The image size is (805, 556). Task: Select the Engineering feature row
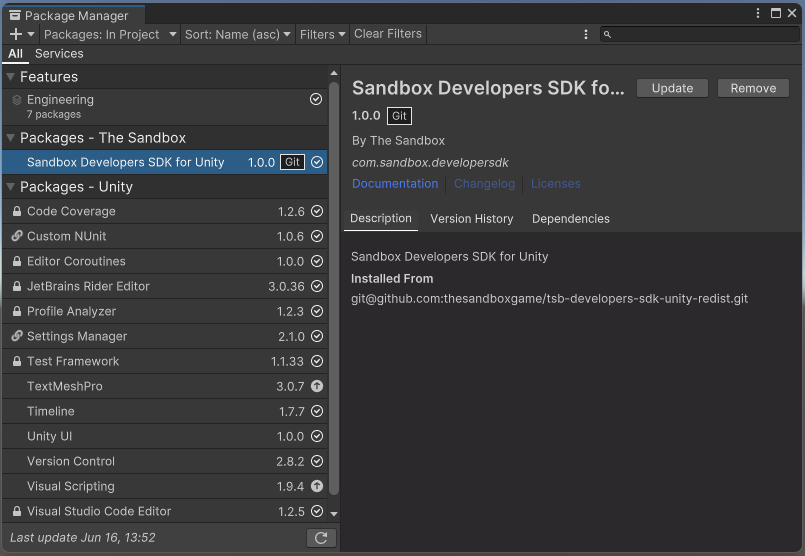tap(165, 107)
